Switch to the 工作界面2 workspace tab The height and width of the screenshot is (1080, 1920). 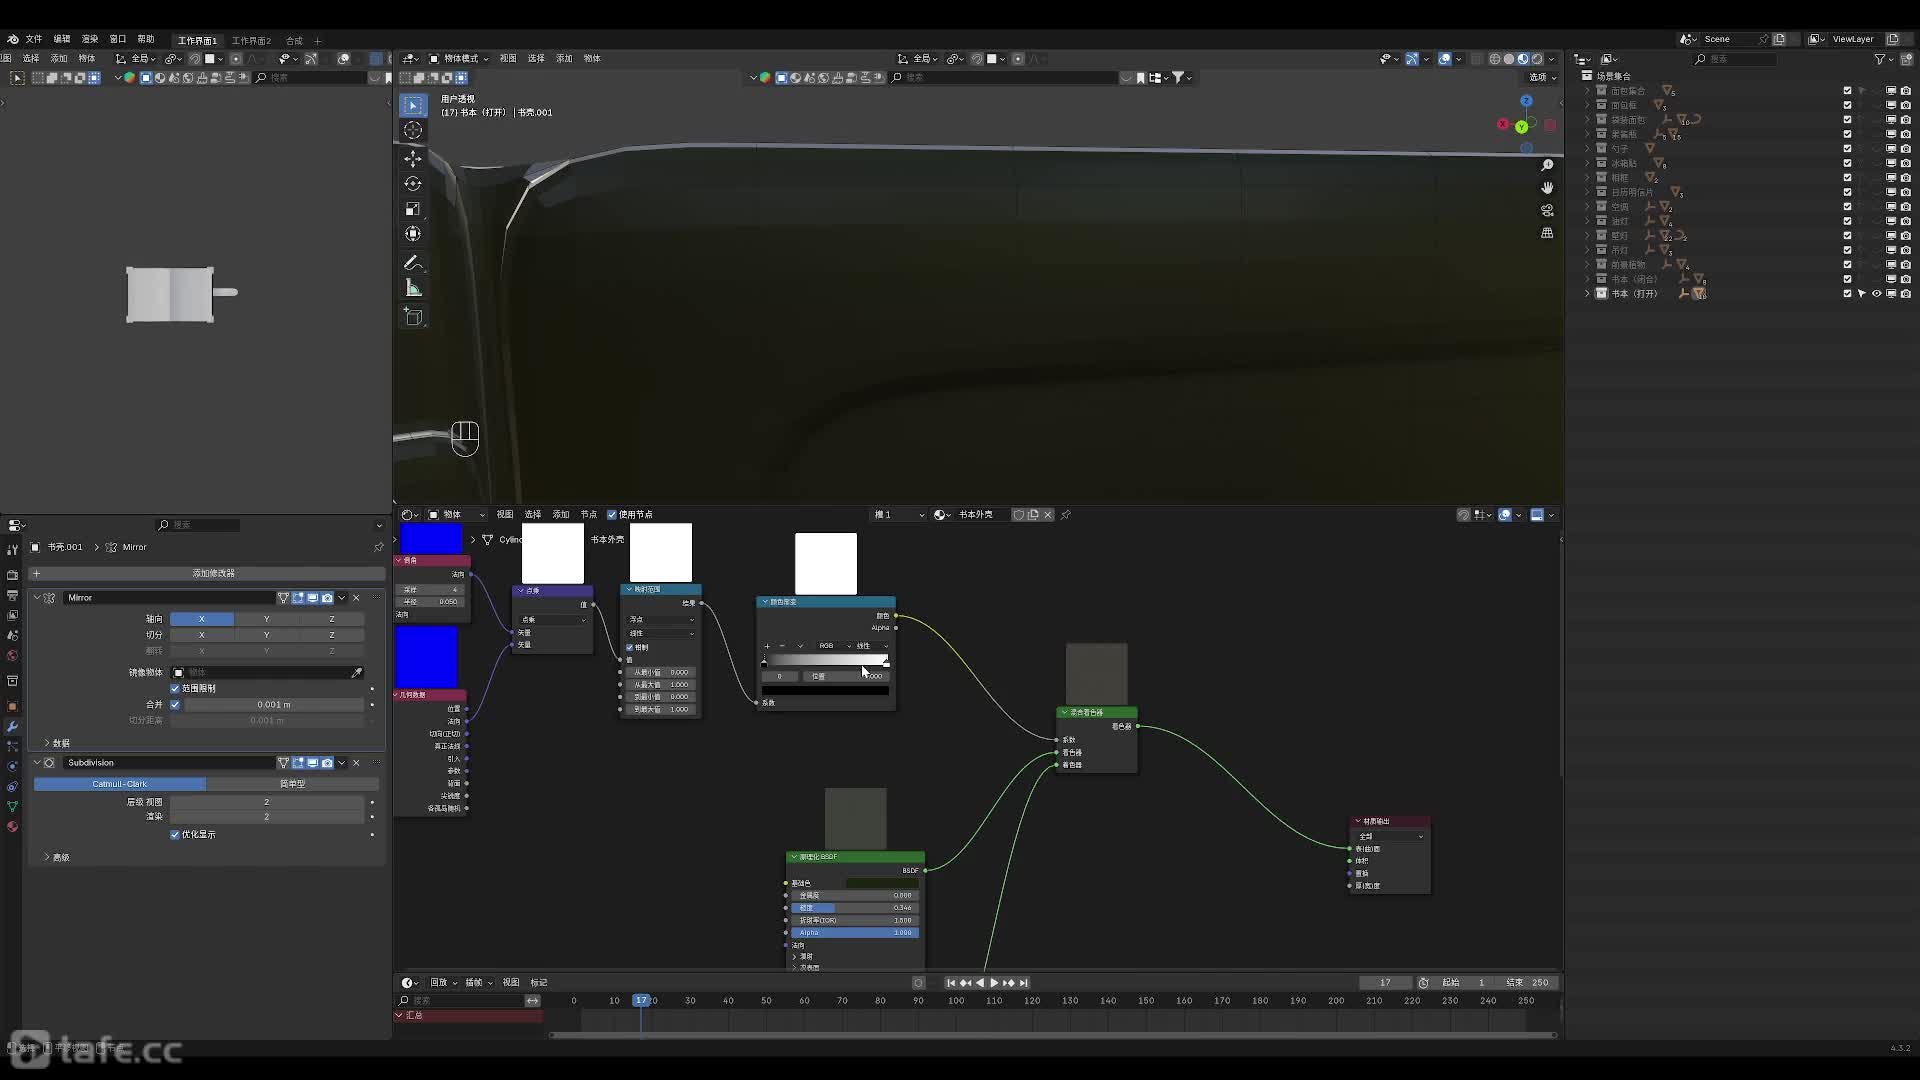[251, 41]
